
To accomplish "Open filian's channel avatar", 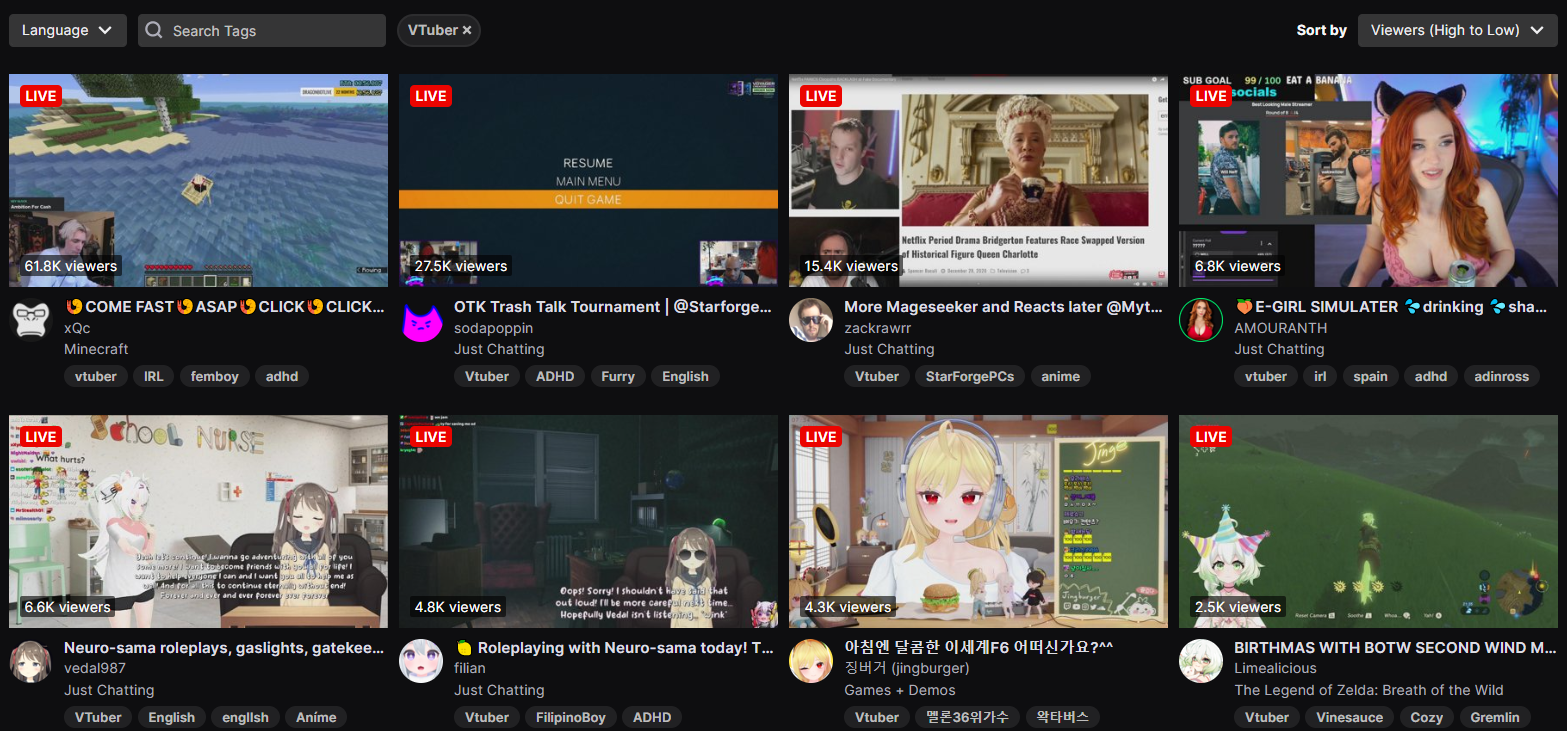I will pos(421,662).
